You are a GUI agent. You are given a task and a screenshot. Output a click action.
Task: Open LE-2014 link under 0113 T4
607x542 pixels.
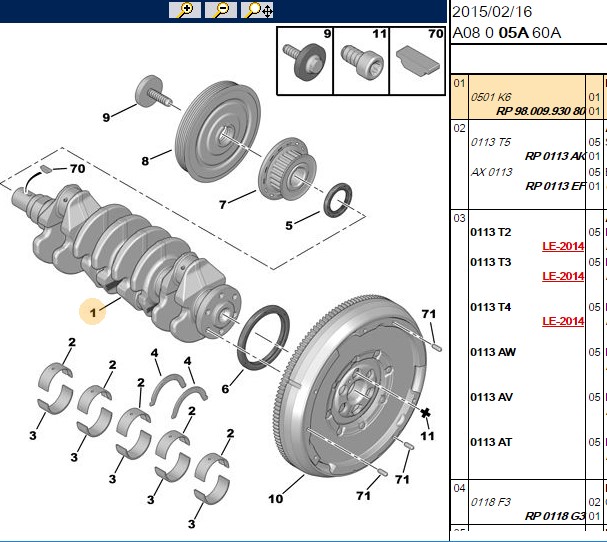pos(563,321)
